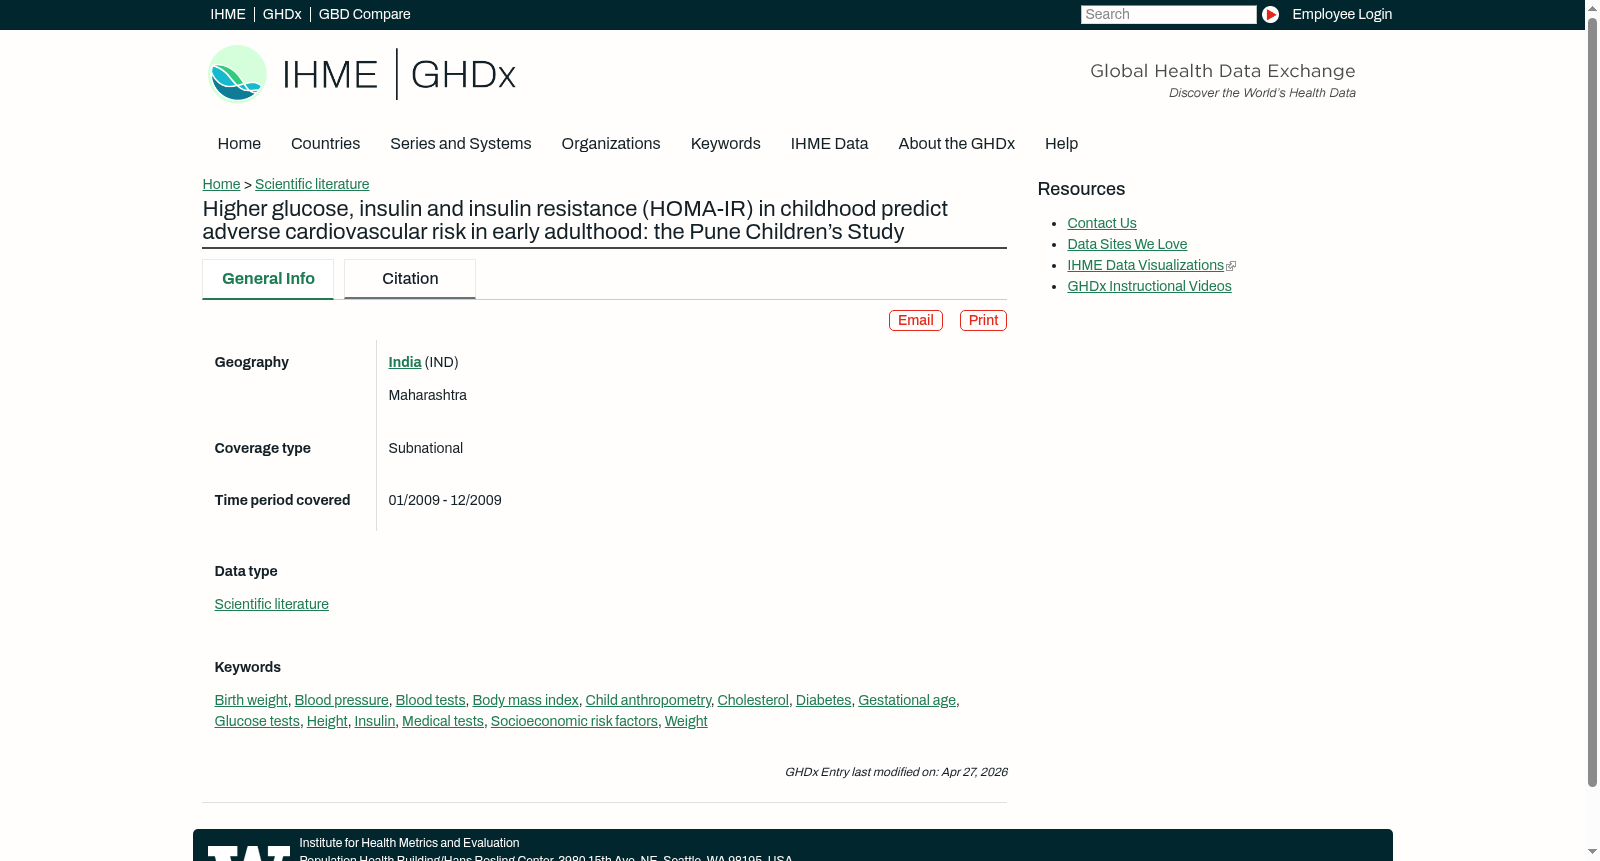Screen dimensions: 1600x861
Task: Open About the GHDx menu
Action: (x=956, y=144)
